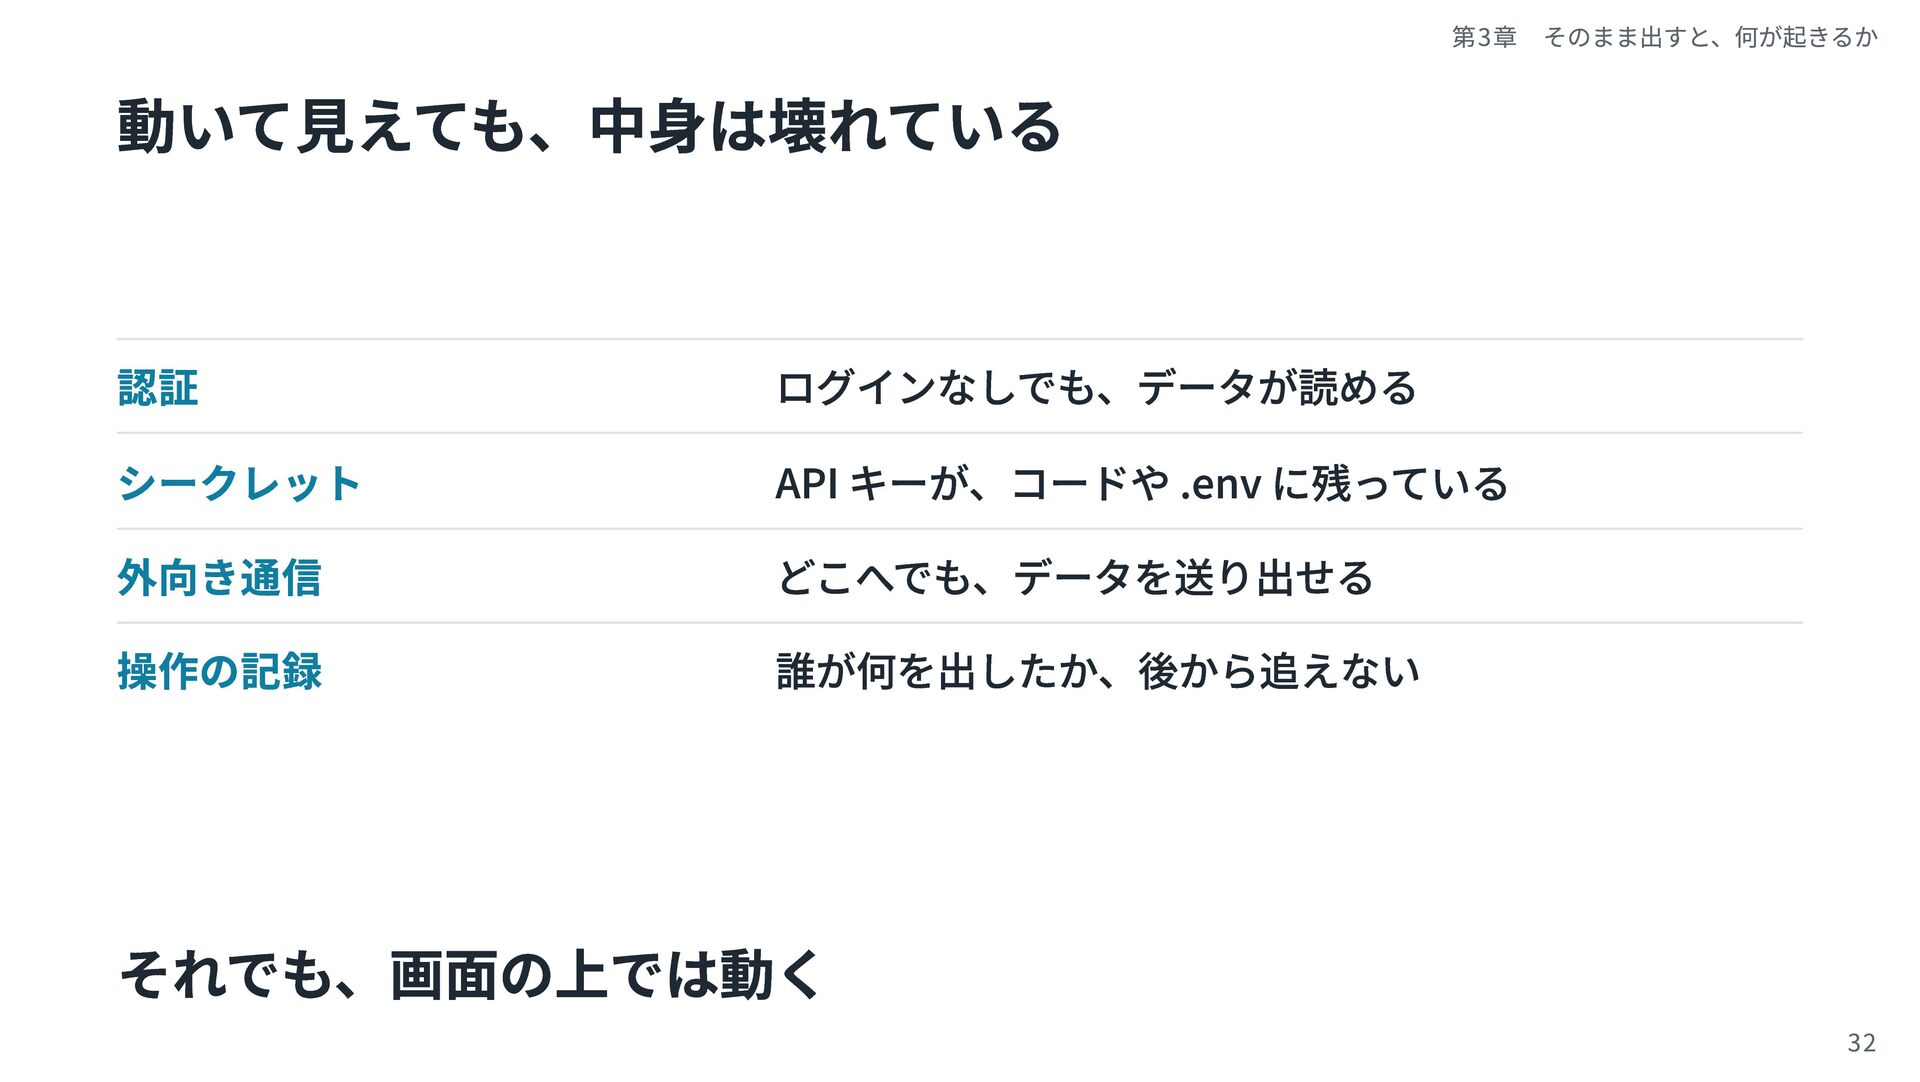
Task: Click the word 画面 in bottom statement
Action: pos(443,975)
